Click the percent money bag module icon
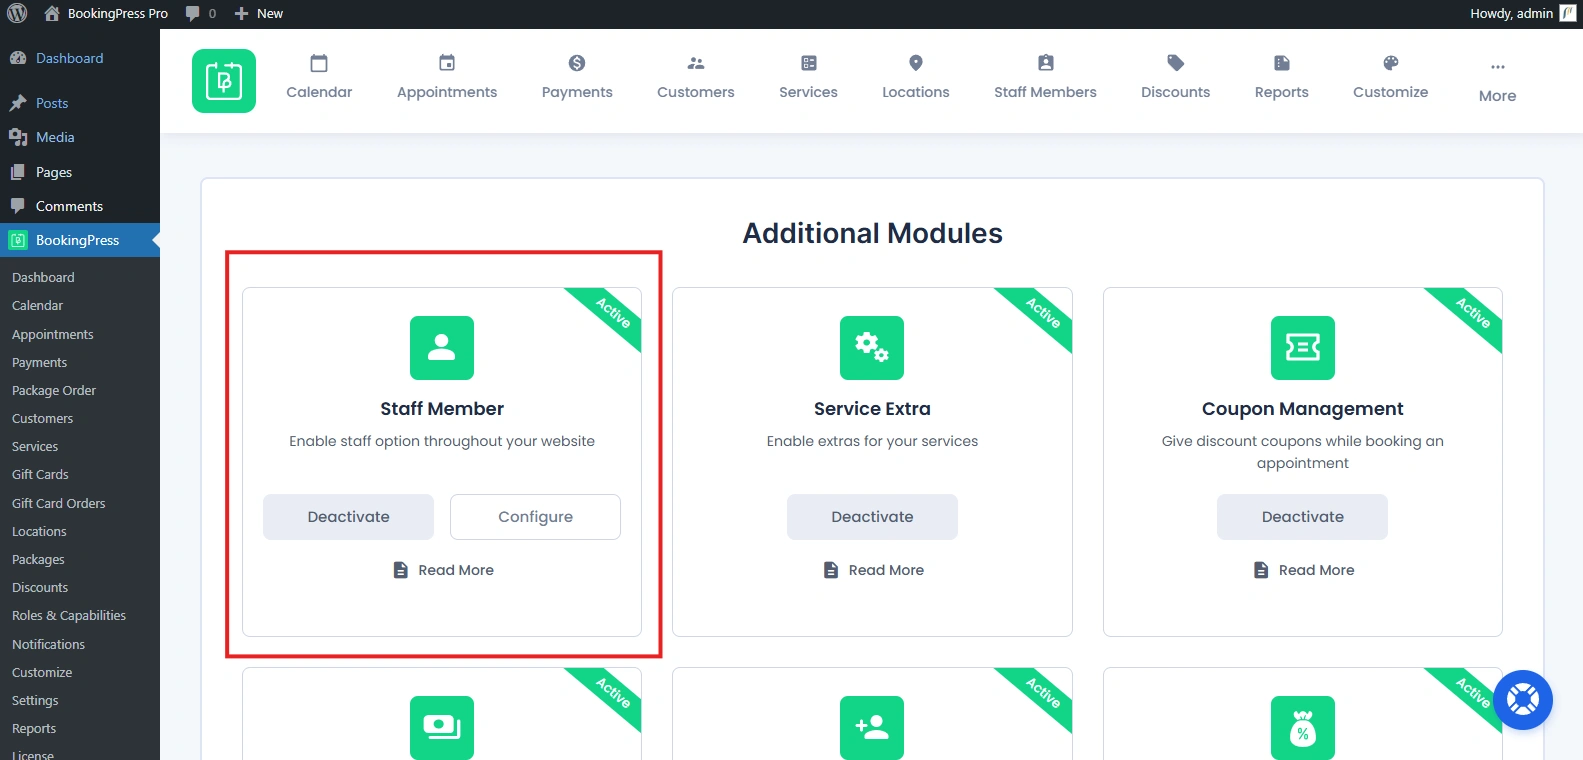This screenshot has width=1583, height=760. click(1303, 727)
